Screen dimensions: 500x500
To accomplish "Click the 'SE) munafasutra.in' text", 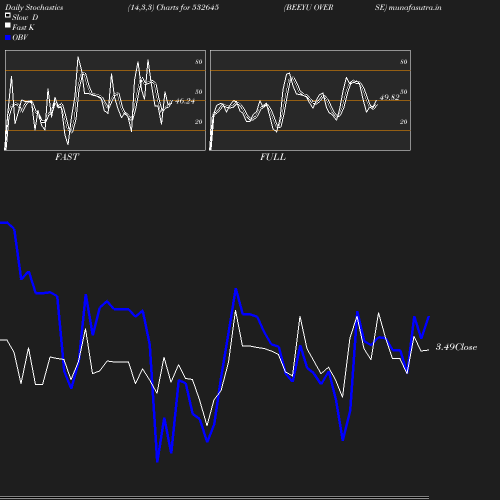I will (408, 7).
